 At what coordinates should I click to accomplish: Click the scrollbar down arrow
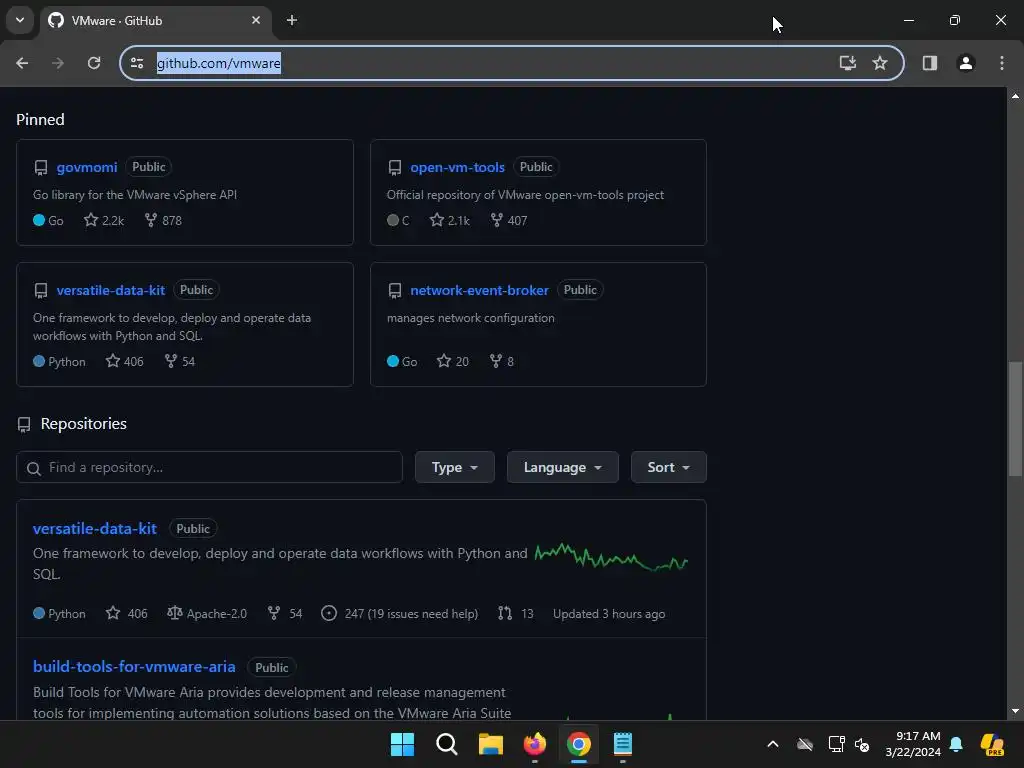[x=1015, y=711]
